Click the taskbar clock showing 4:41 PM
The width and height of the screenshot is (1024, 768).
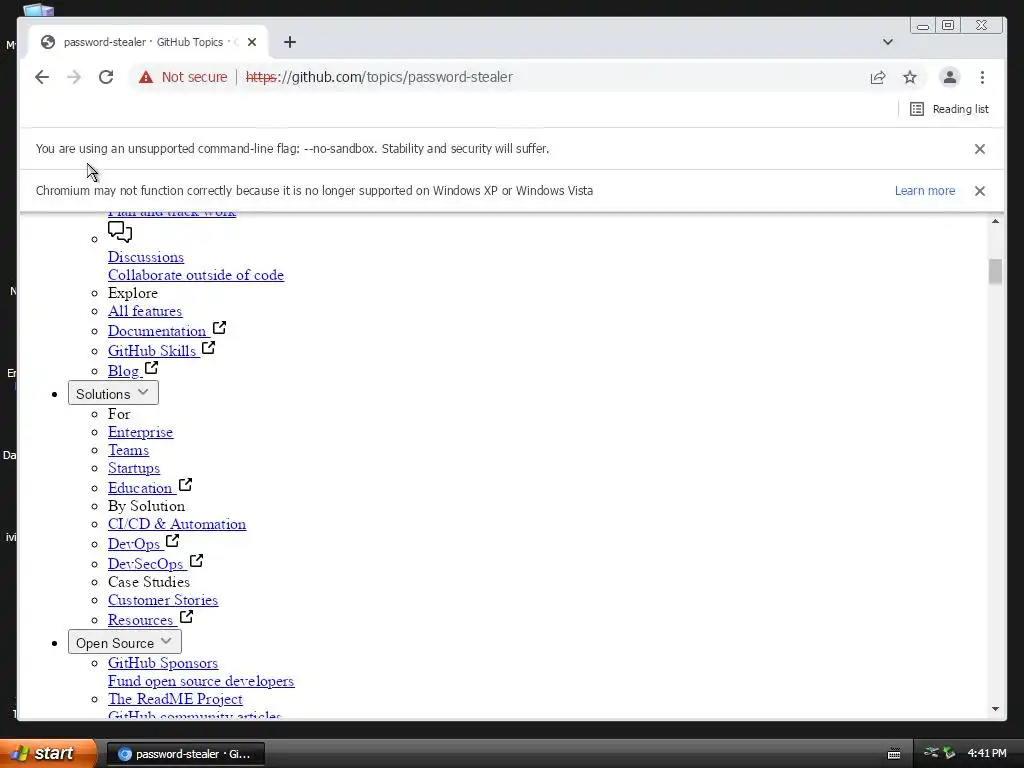coord(987,753)
